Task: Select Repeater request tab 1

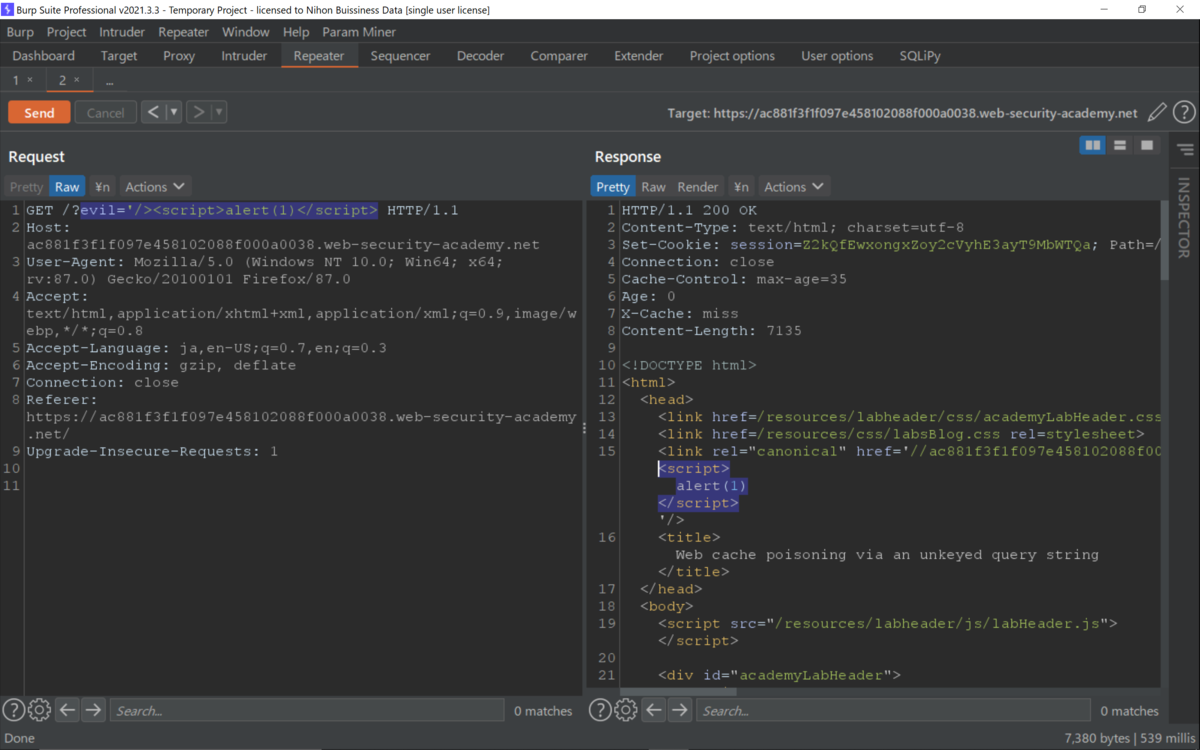Action: point(16,80)
